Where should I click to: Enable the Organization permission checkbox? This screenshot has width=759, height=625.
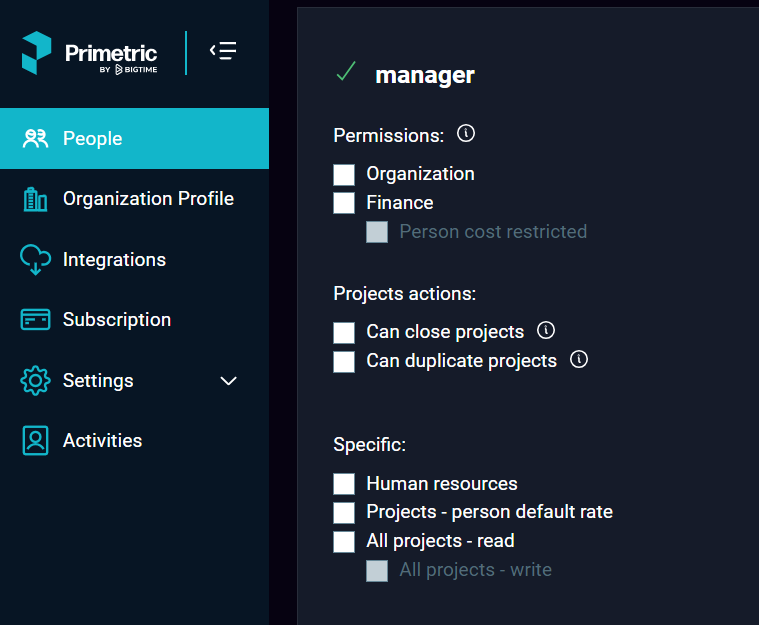344,175
